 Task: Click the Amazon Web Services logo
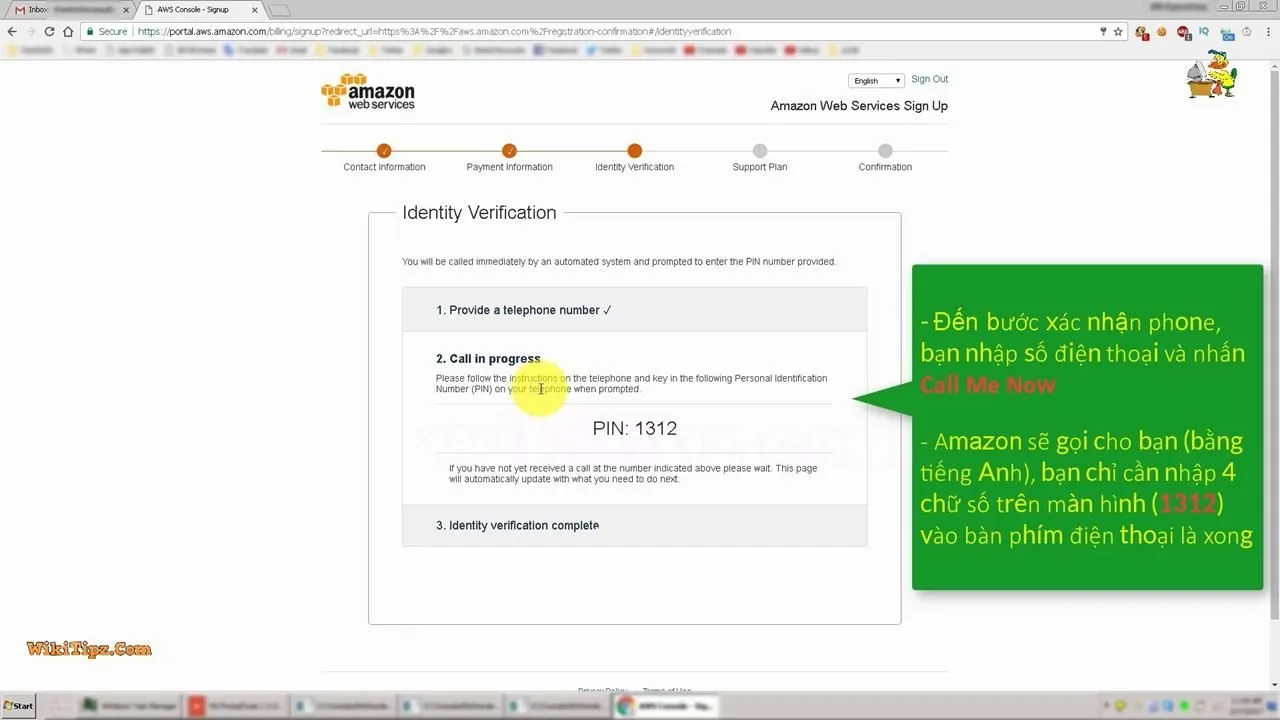tap(368, 91)
